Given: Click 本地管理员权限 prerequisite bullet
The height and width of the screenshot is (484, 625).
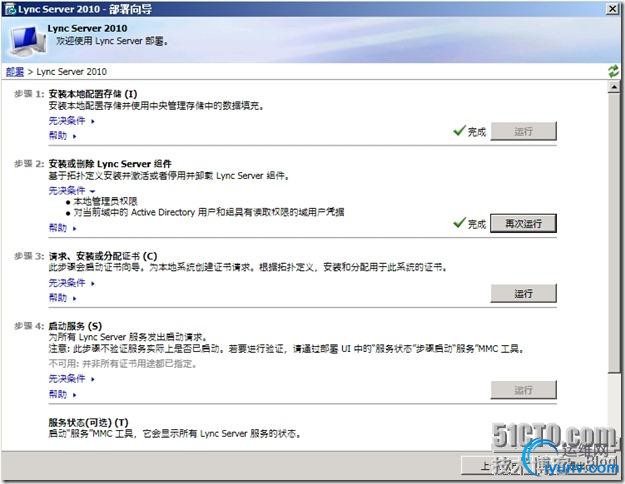Looking at the screenshot, I should [x=106, y=201].
